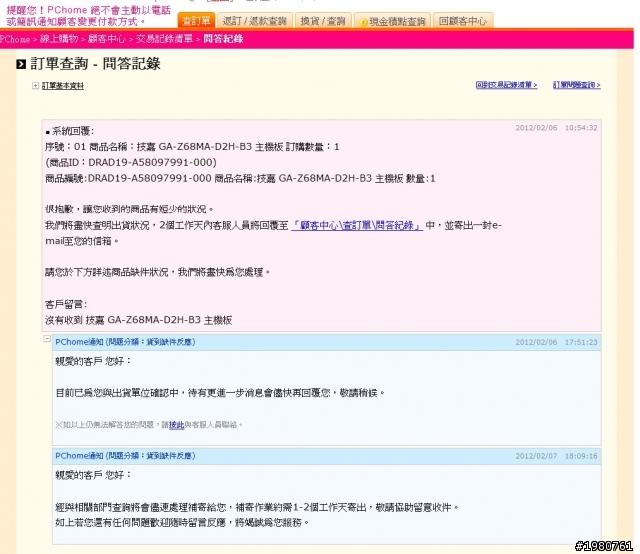Open the 訂單問題查詢 link
Screen dimensions: 640x554
point(577,85)
